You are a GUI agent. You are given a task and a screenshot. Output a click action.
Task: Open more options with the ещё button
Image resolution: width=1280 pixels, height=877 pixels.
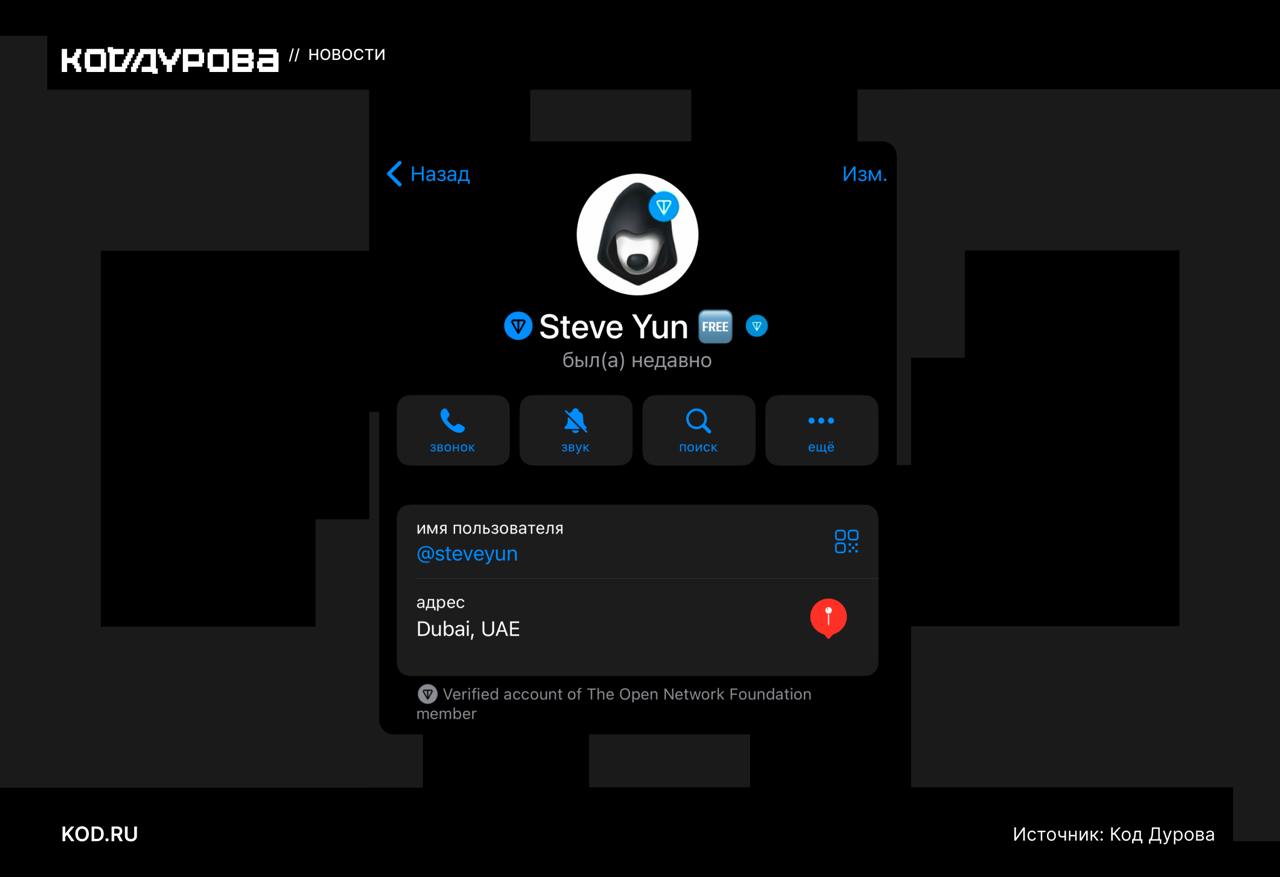click(821, 430)
